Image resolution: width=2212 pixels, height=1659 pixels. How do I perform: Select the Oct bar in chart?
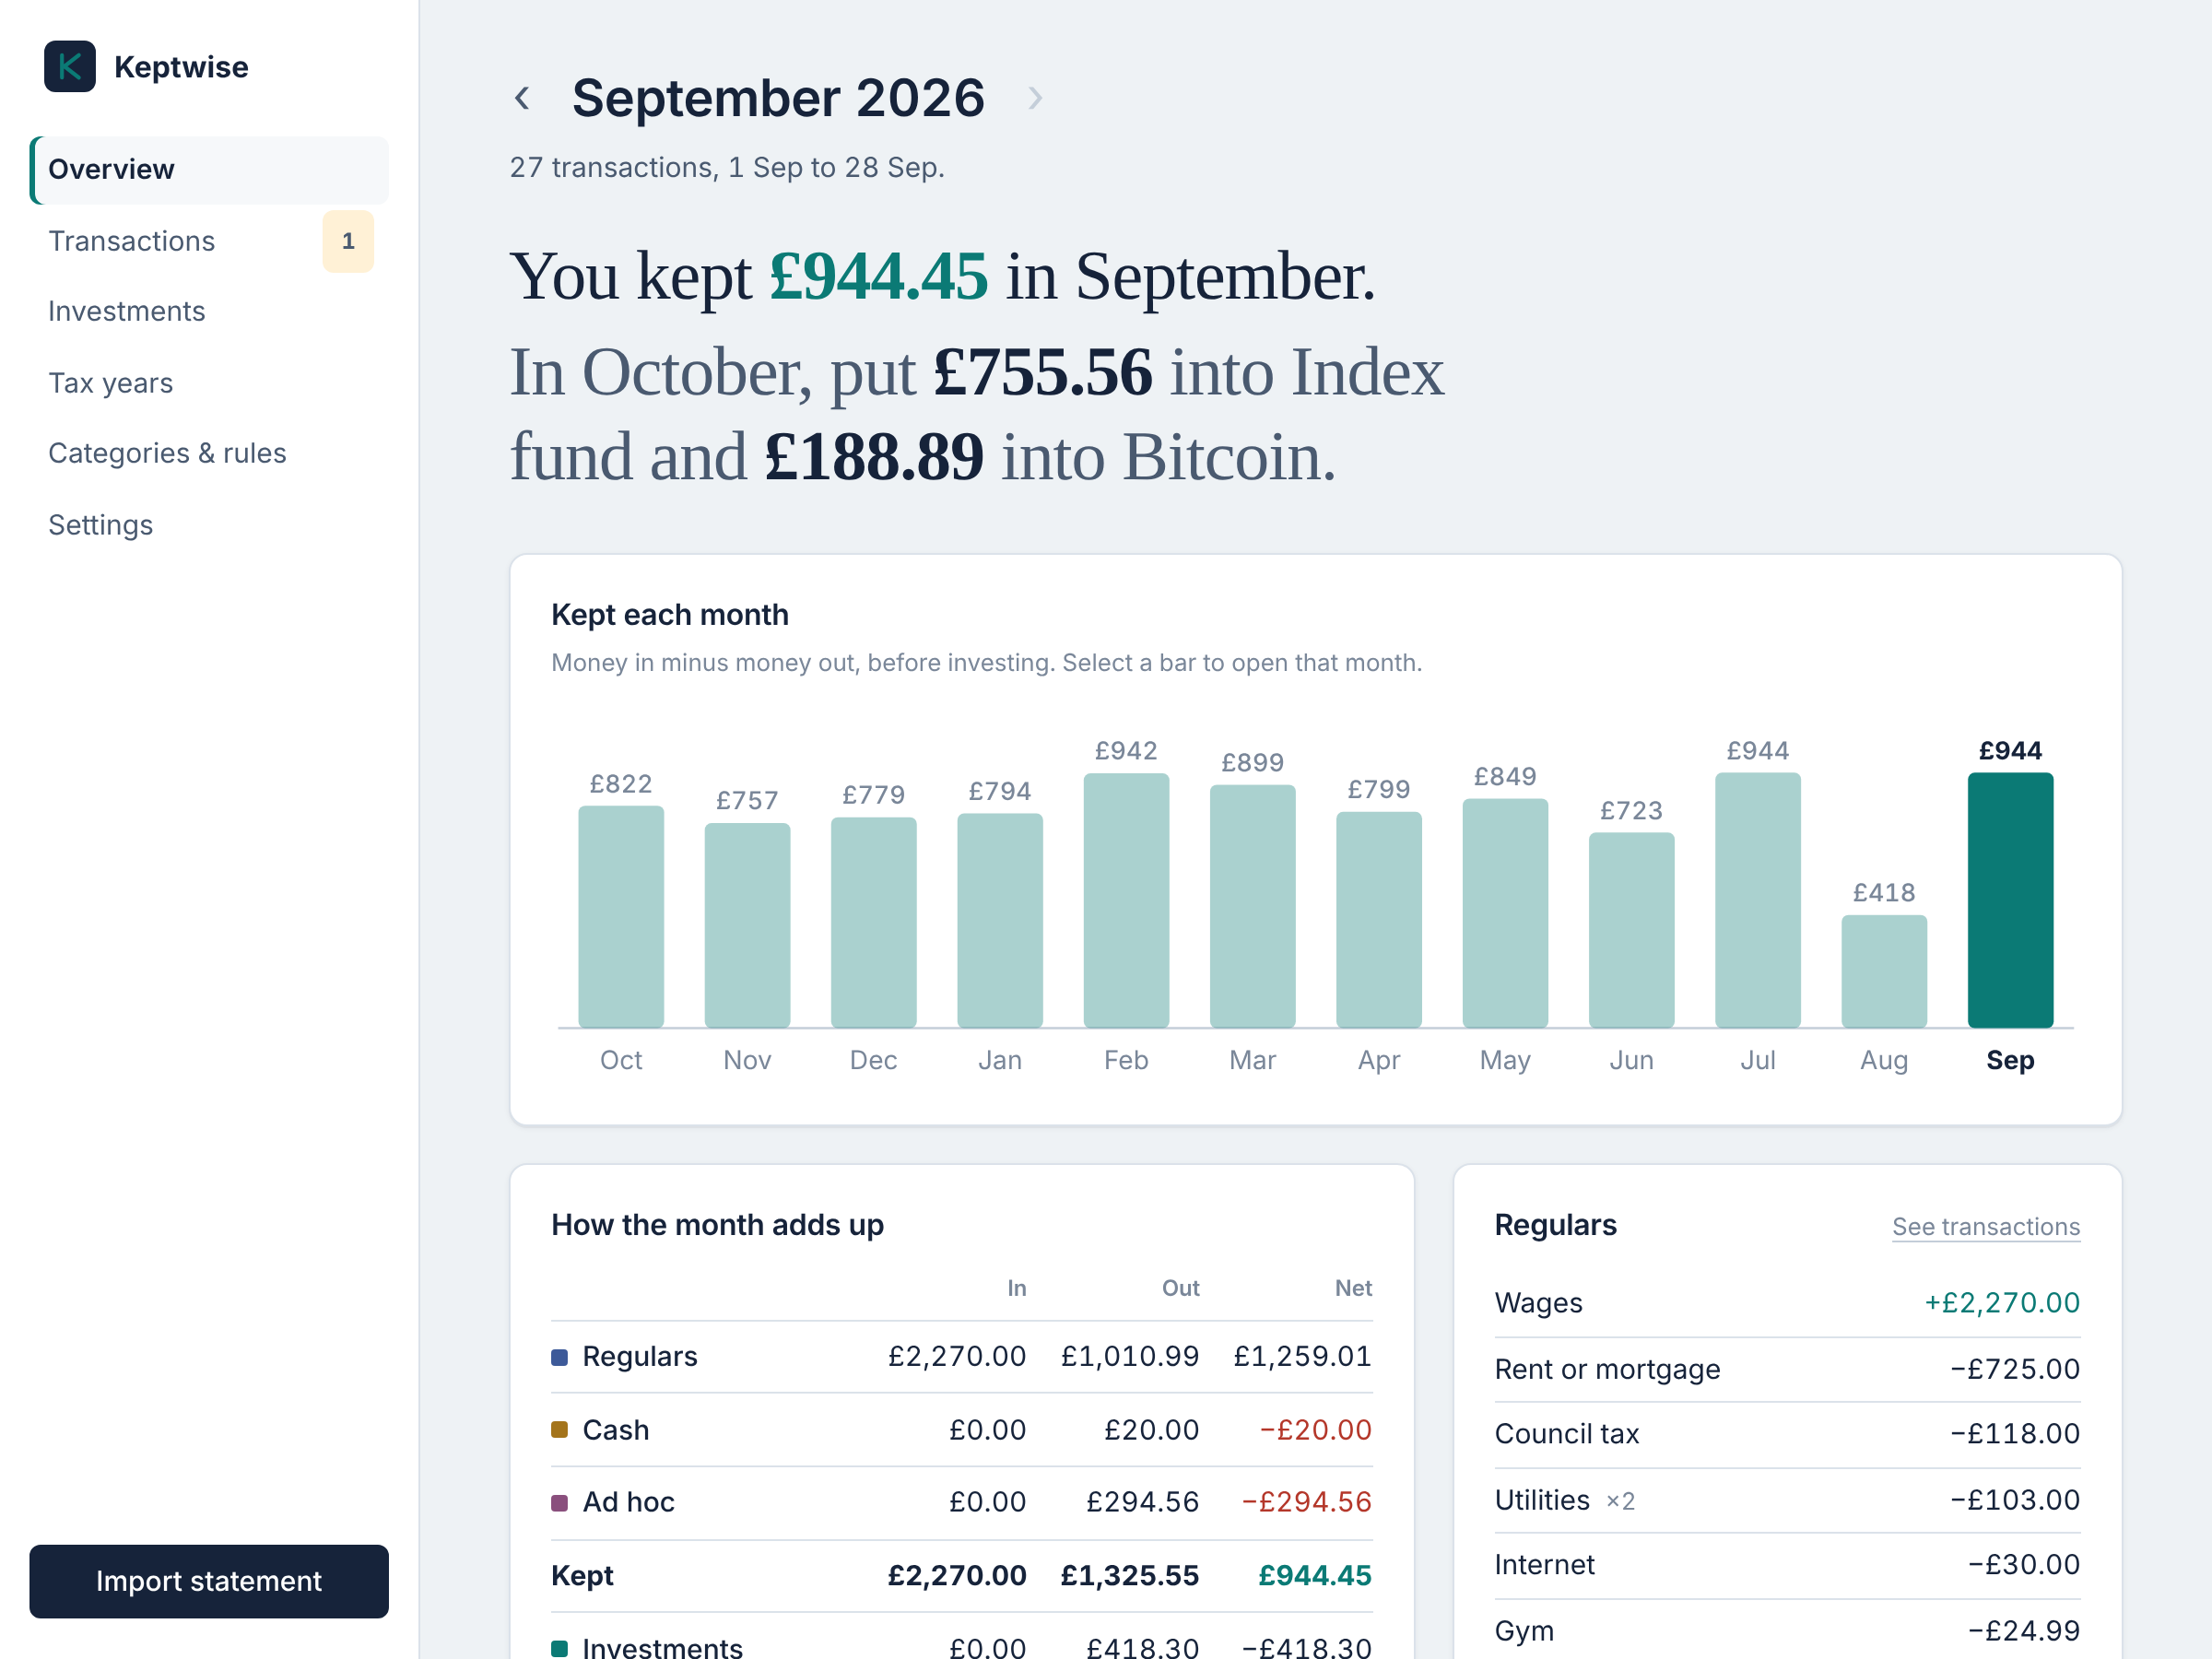click(x=621, y=916)
